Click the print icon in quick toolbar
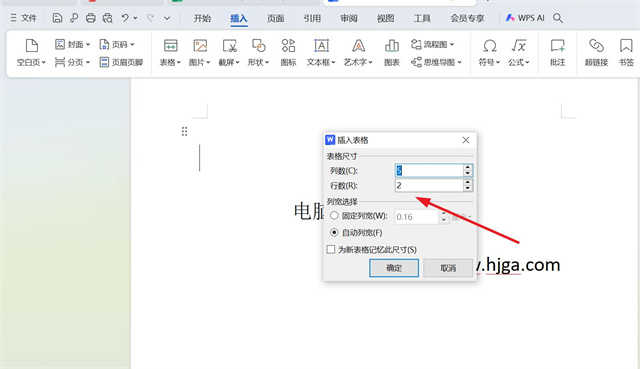This screenshot has width=640, height=369. (x=91, y=18)
